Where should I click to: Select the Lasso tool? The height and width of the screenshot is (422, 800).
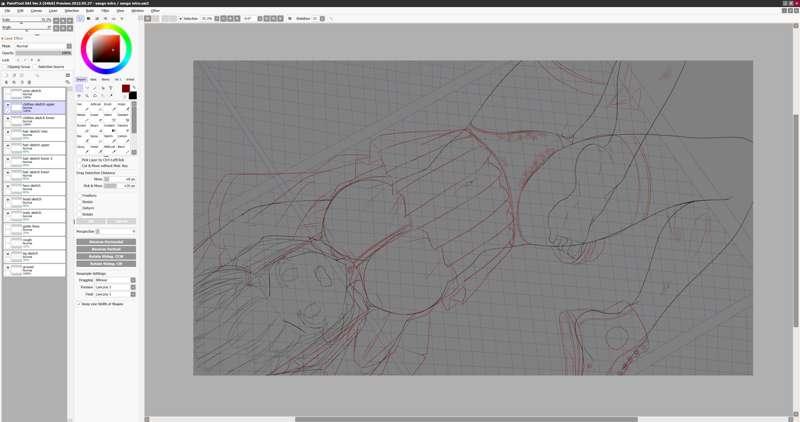coord(87,88)
